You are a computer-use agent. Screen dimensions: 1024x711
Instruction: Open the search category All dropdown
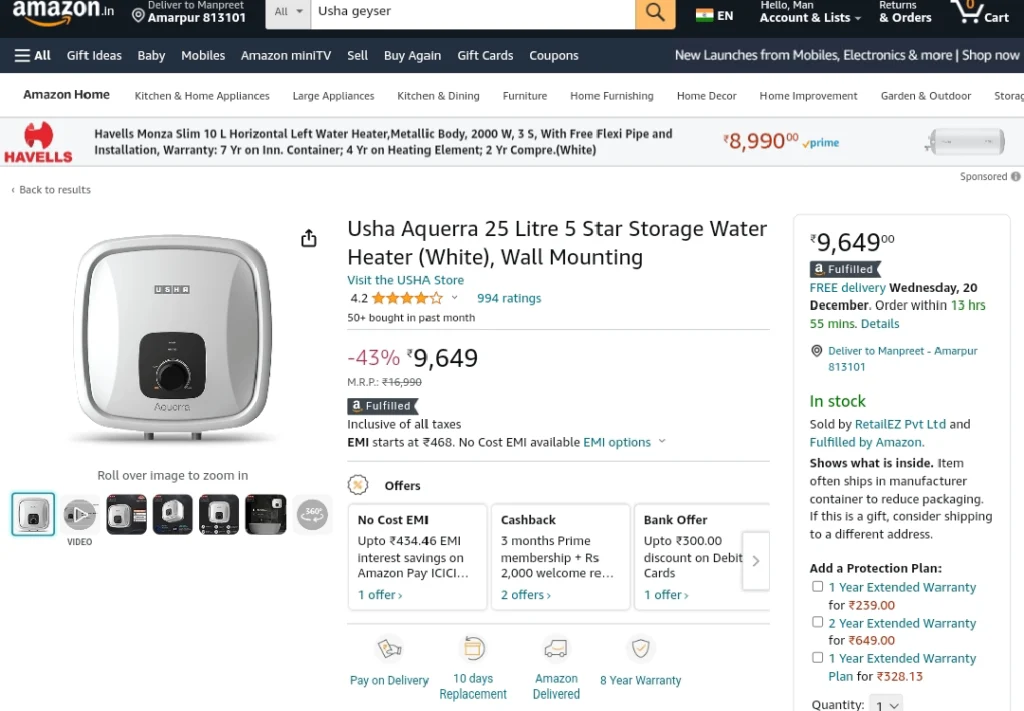pos(288,12)
